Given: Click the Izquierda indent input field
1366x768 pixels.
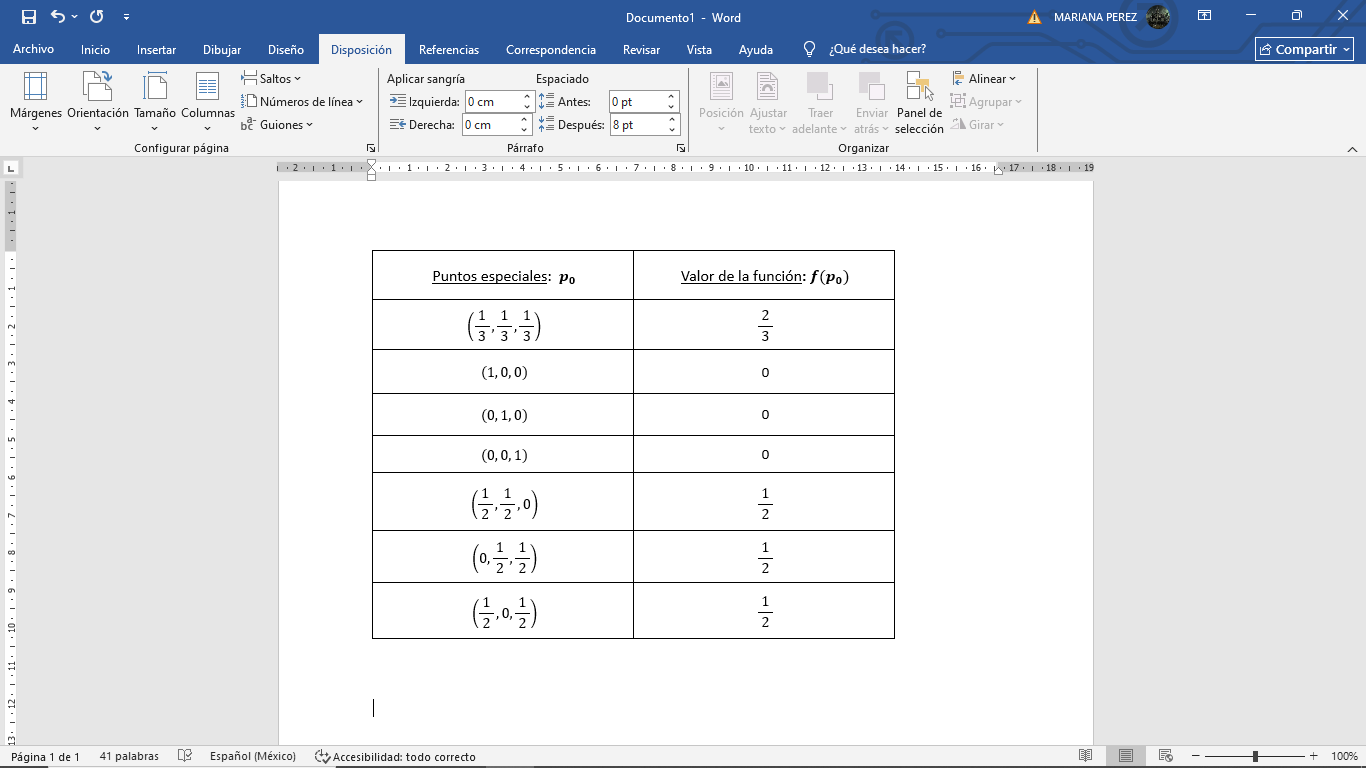Looking at the screenshot, I should (491, 102).
